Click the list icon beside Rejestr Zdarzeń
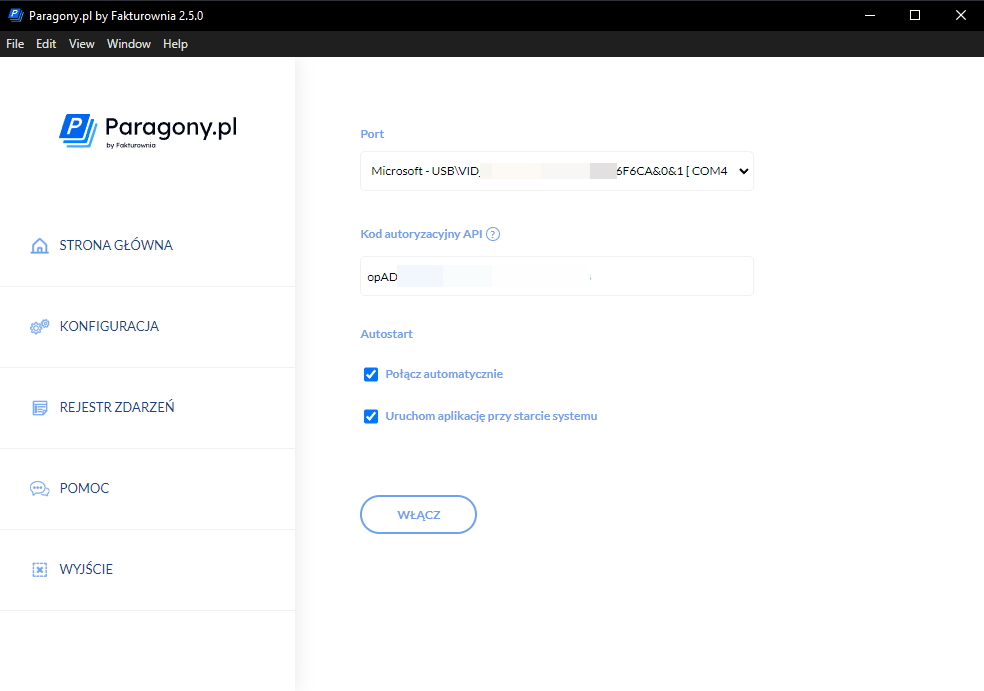 tap(40, 408)
